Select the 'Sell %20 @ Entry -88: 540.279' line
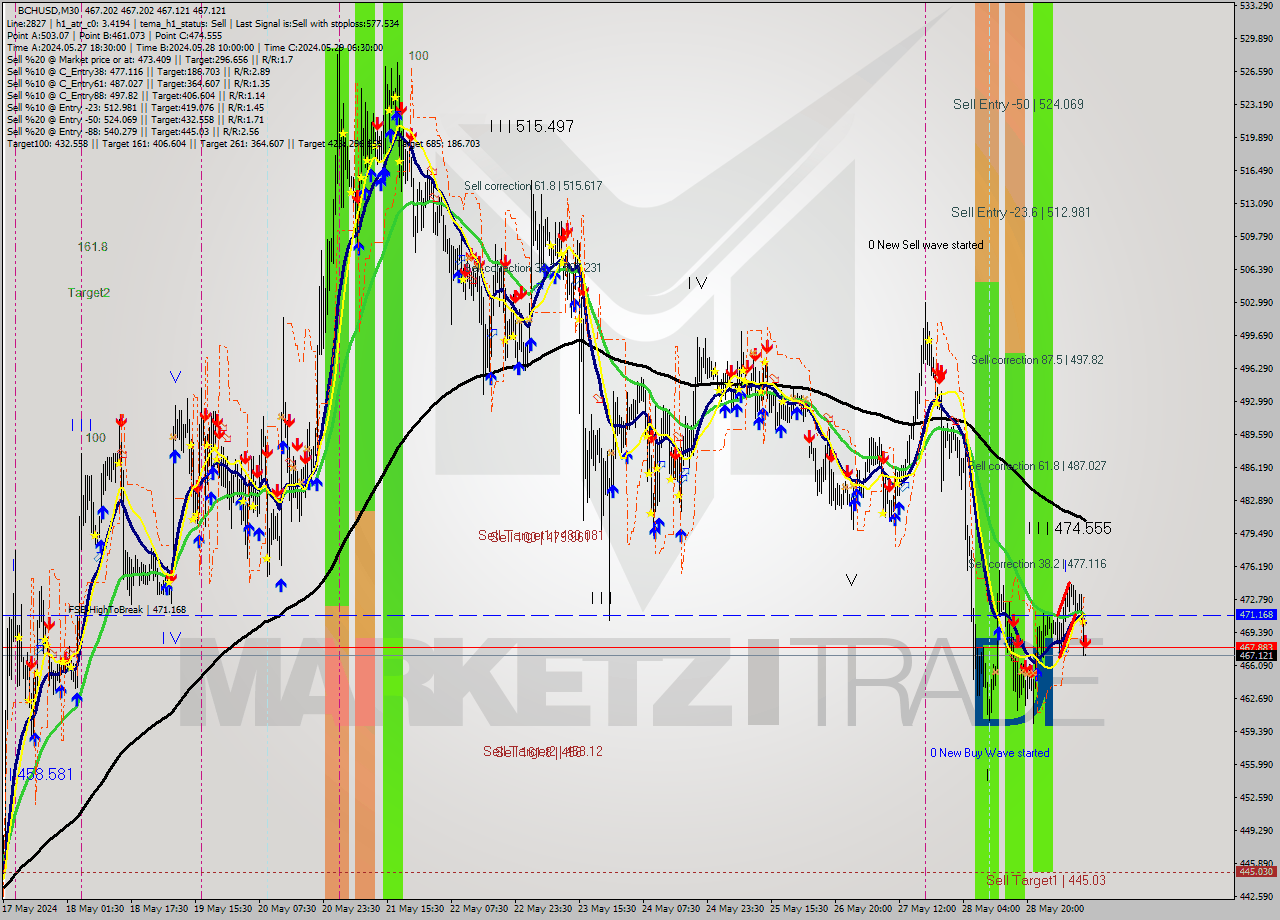Screen dimensions: 1280x920 click(x=133, y=131)
